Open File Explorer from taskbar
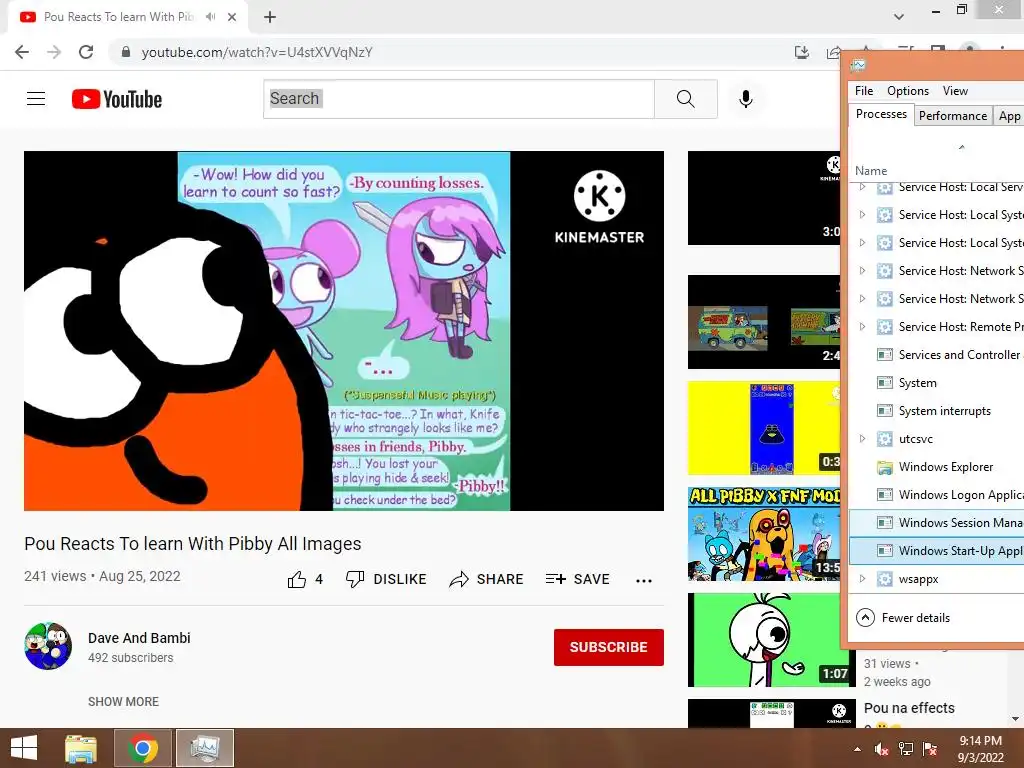Screen dimensions: 1024x768 [81, 748]
